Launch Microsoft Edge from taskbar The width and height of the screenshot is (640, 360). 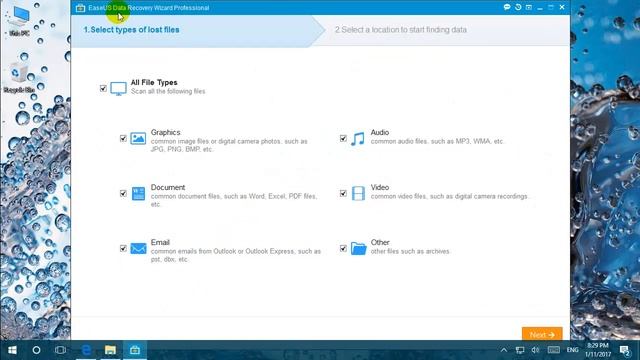86,350
